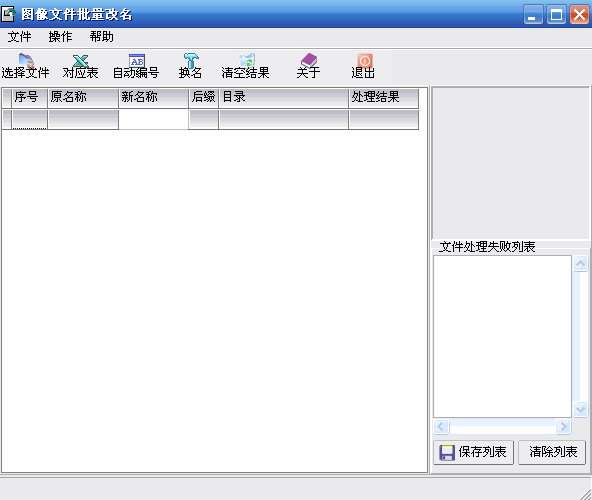Click the 保存列表 button
The image size is (592, 500).
[x=473, y=452]
